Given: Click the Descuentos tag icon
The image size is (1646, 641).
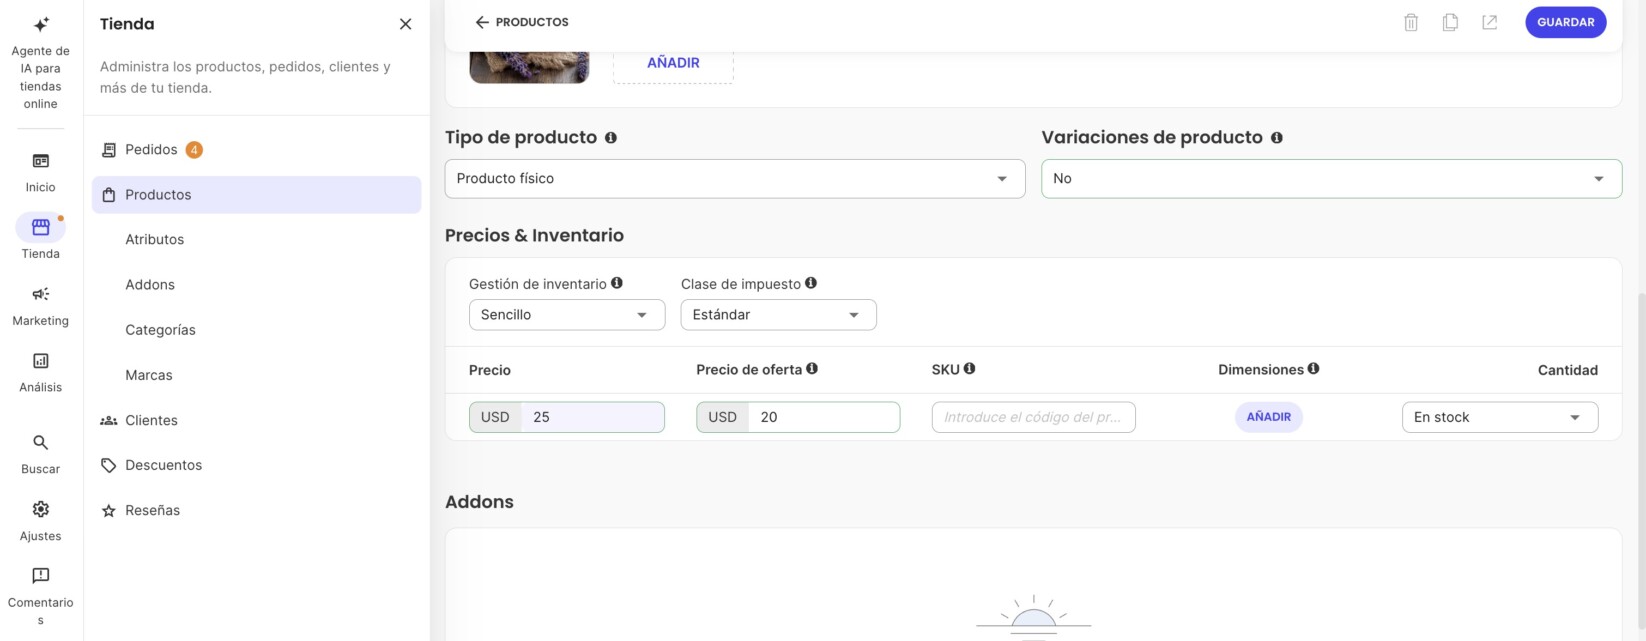Looking at the screenshot, I should 109,465.
